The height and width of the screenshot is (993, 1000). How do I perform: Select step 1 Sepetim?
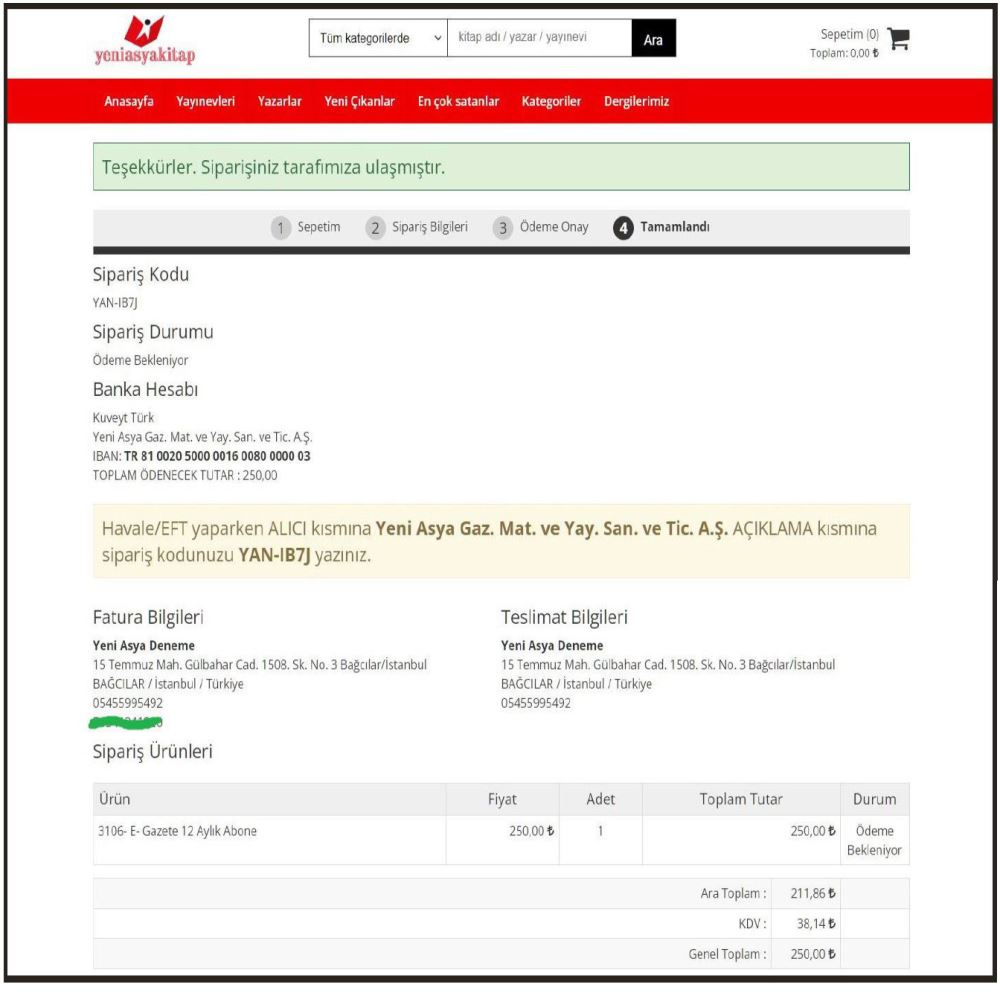point(306,227)
